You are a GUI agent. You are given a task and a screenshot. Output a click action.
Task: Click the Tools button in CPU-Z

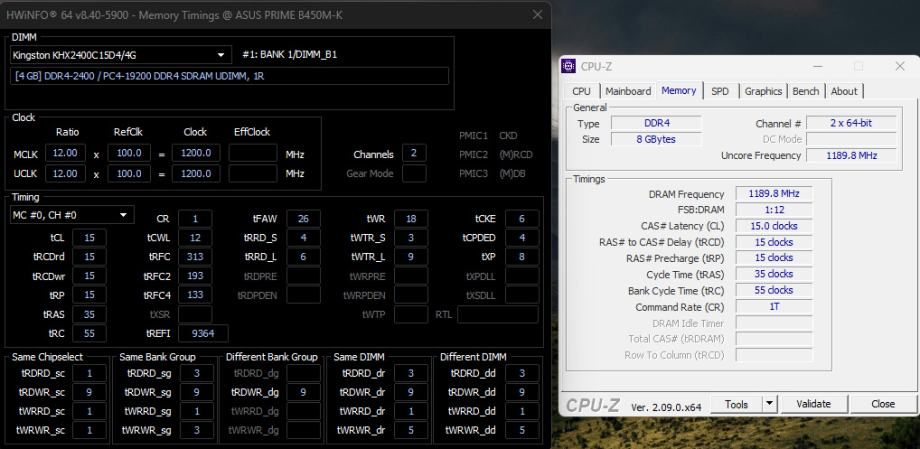736,404
